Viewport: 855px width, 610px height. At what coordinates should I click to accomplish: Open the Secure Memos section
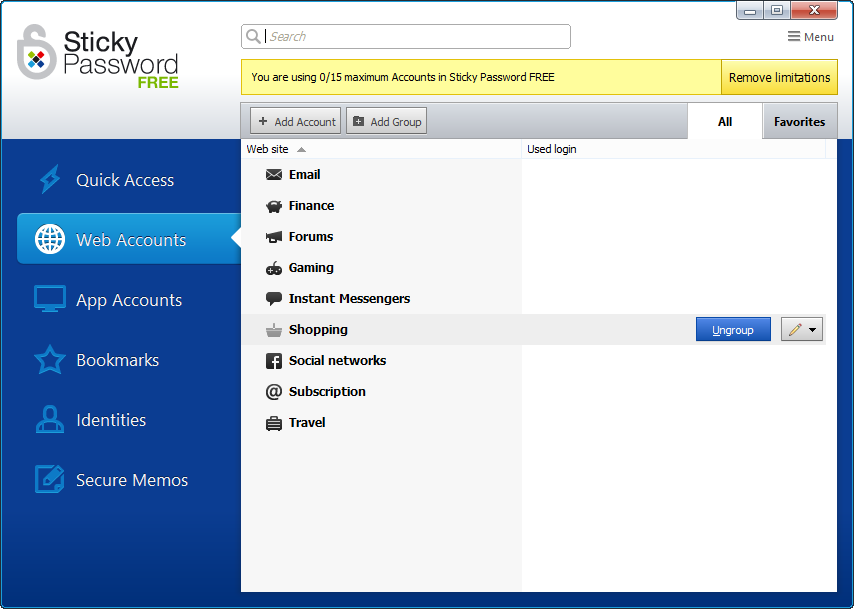click(131, 480)
